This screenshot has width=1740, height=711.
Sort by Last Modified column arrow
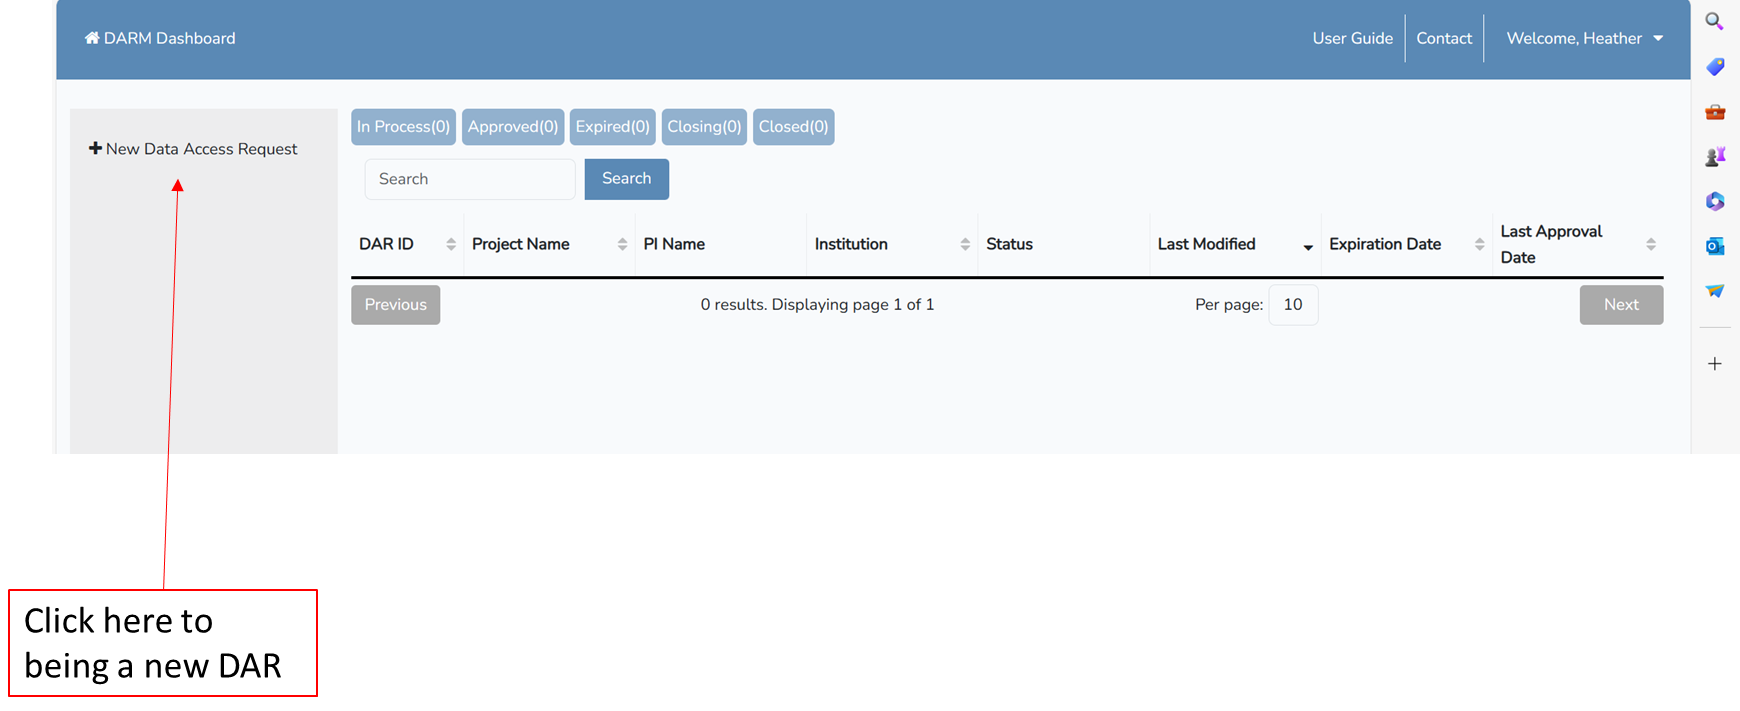1307,246
